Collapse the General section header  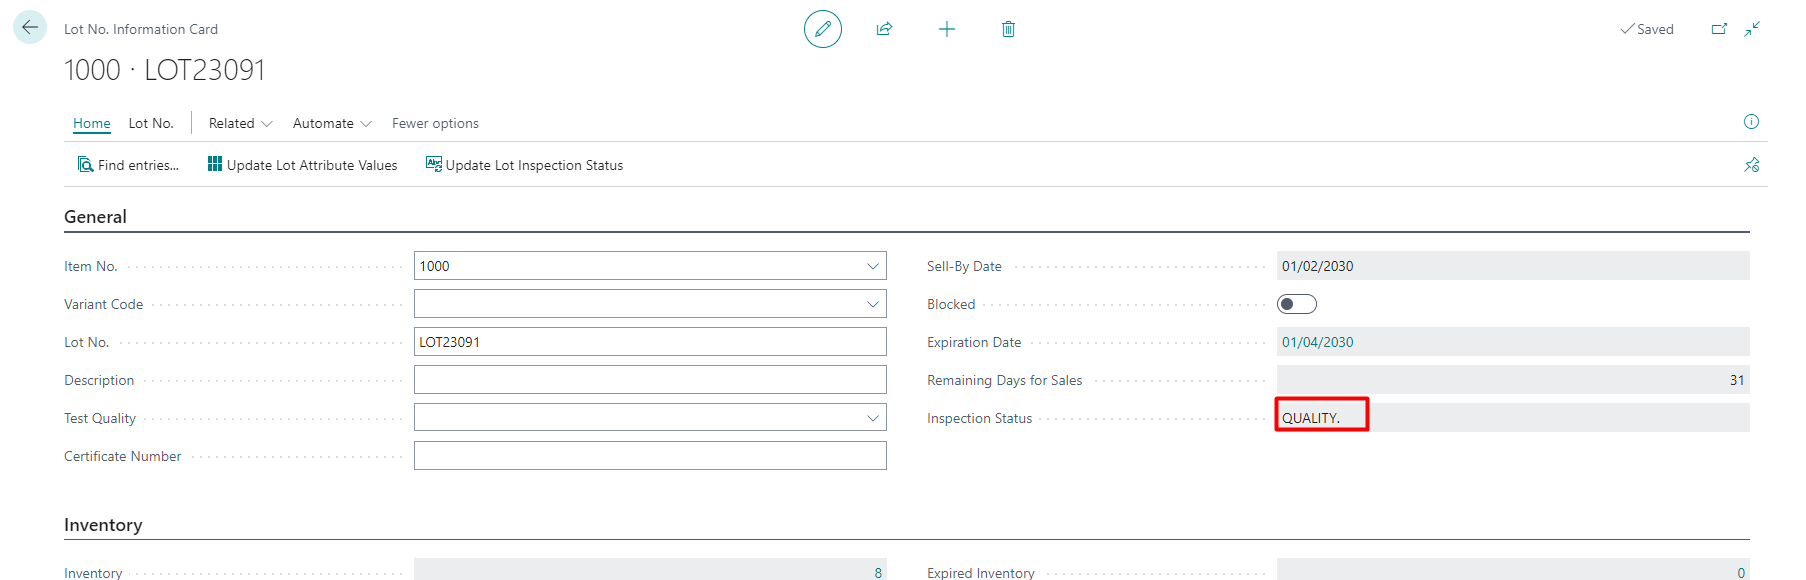coord(95,217)
